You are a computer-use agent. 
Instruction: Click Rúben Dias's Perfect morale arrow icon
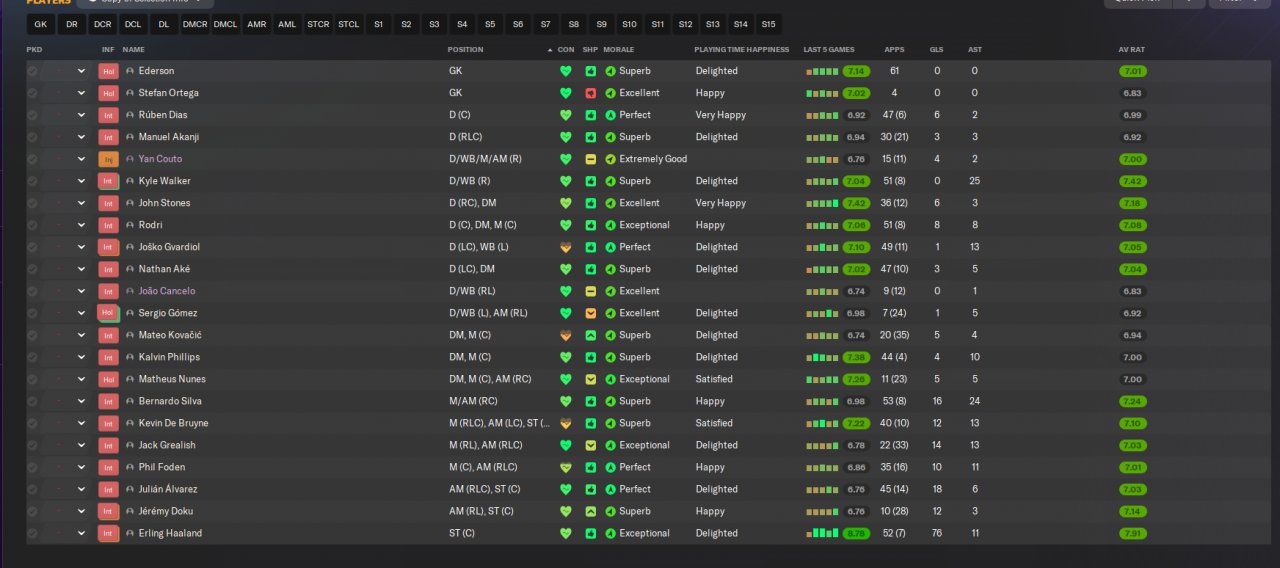point(610,115)
